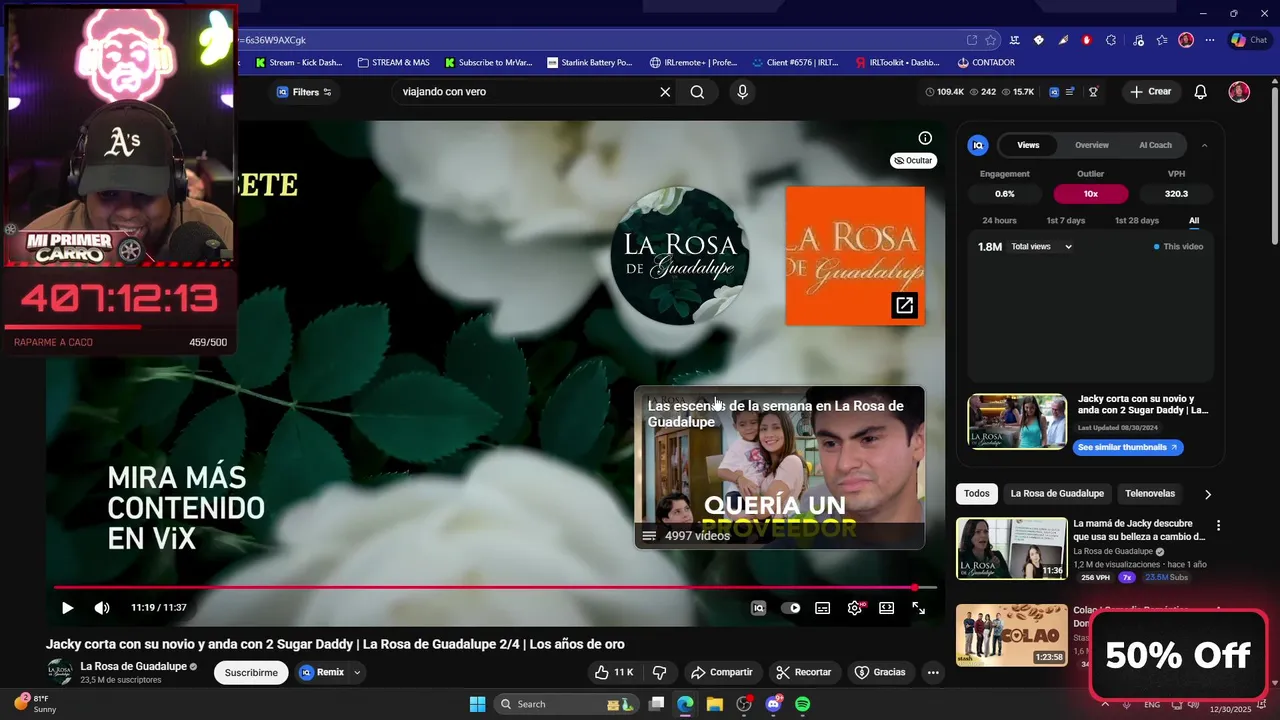
Task: Open more actions ellipsis below video
Action: pyautogui.click(x=933, y=673)
